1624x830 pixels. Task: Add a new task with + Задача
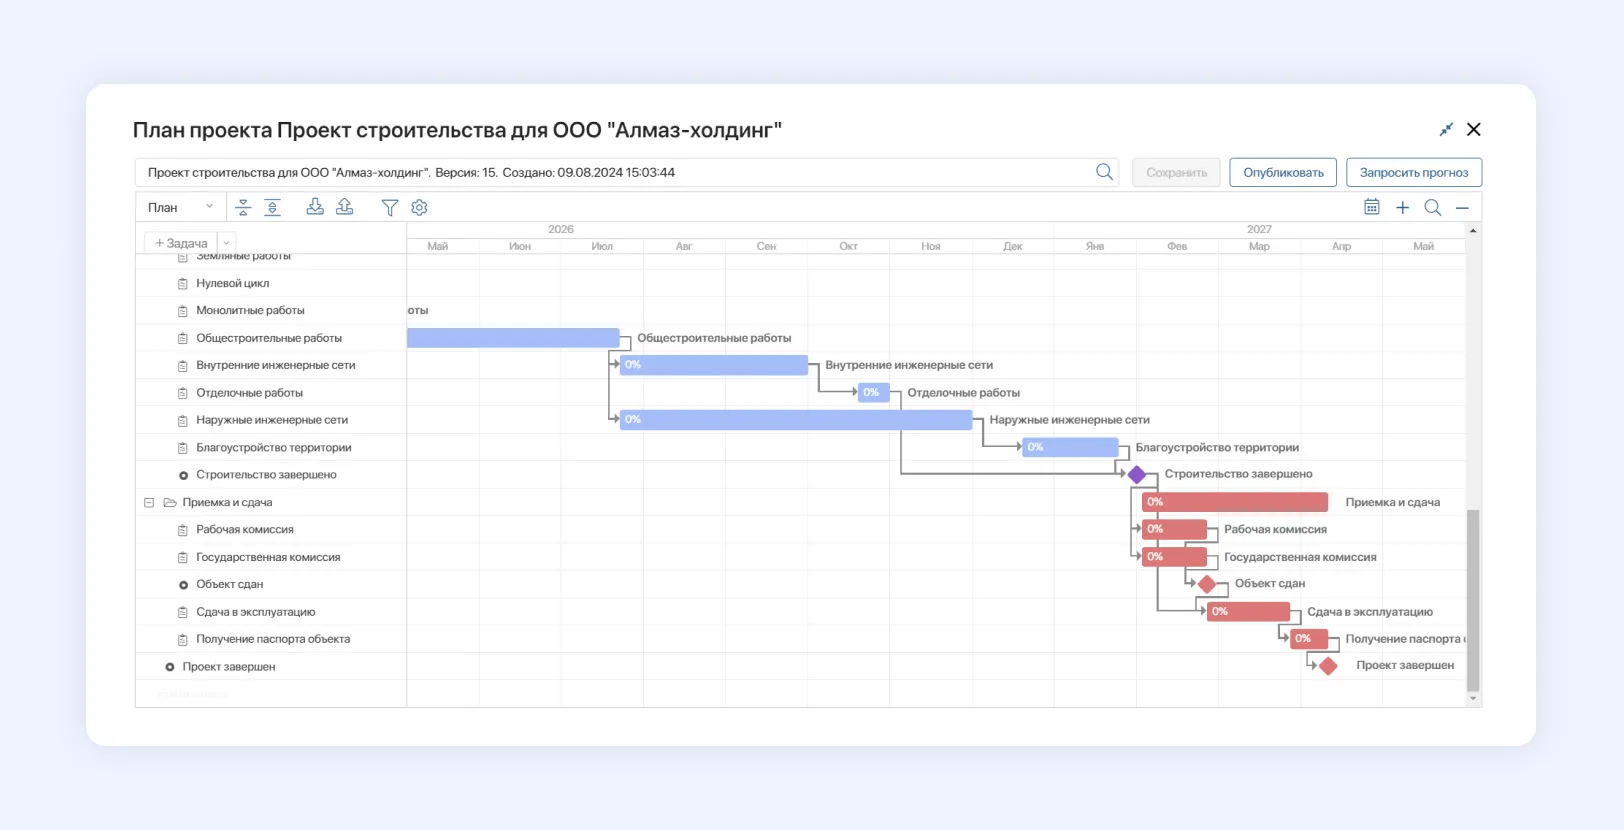pyautogui.click(x=181, y=243)
